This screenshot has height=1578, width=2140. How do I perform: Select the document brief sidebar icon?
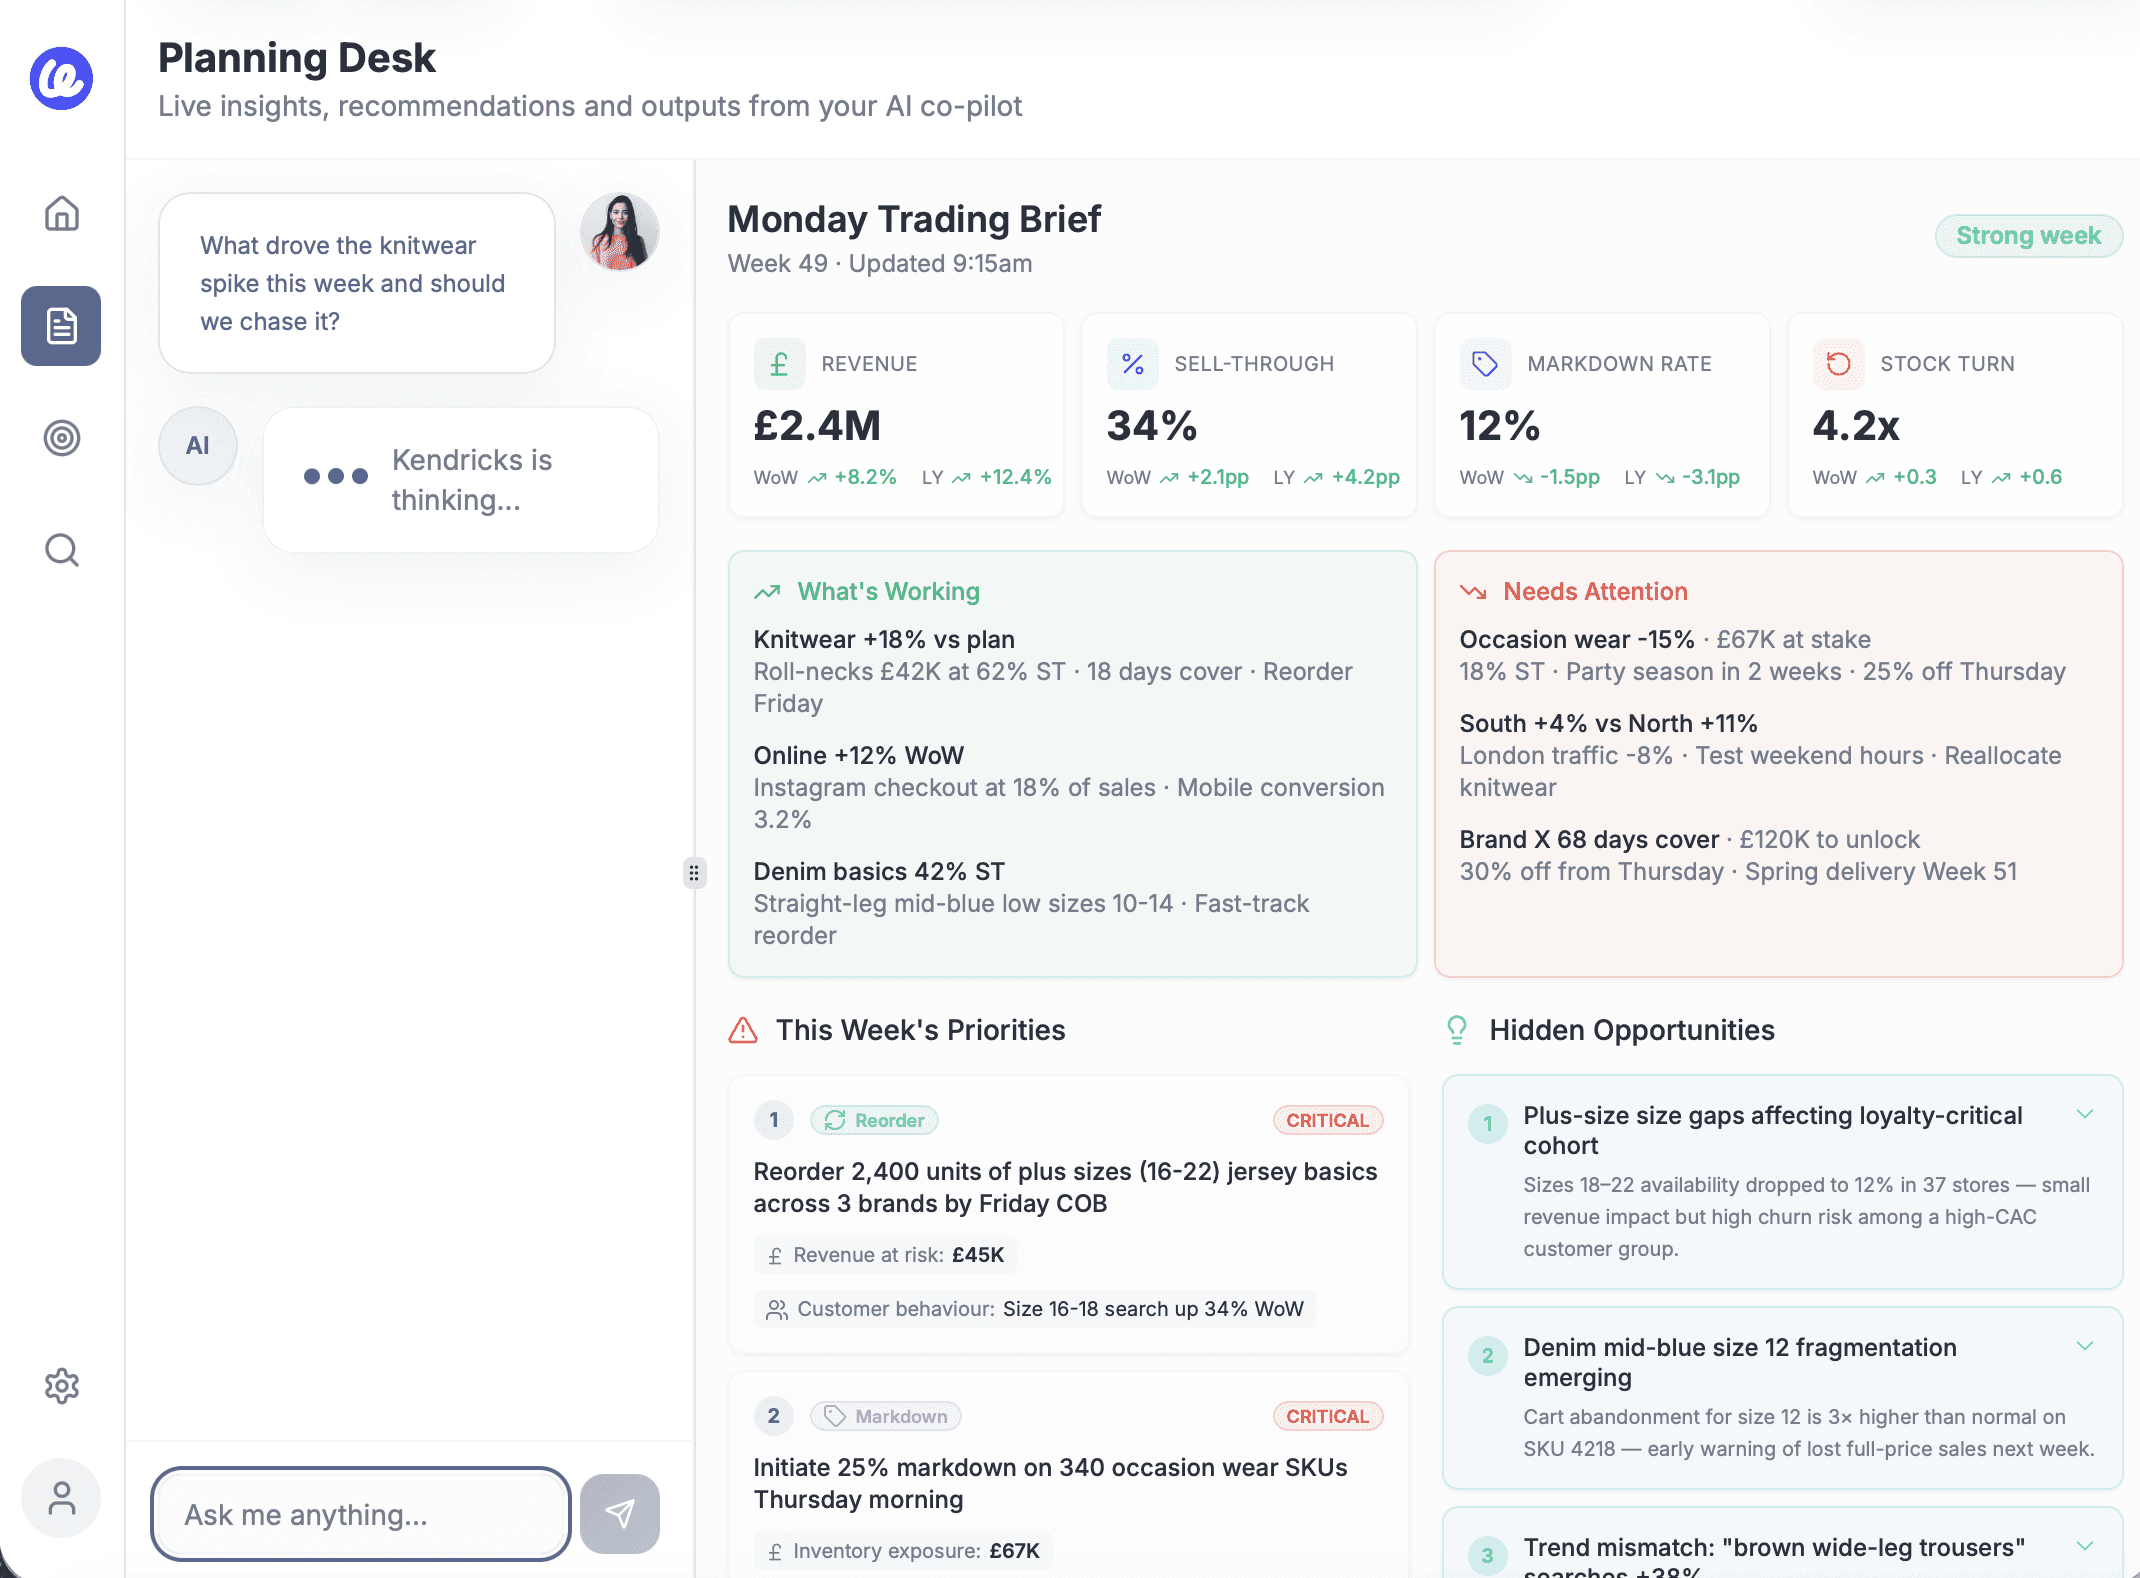pos(61,326)
